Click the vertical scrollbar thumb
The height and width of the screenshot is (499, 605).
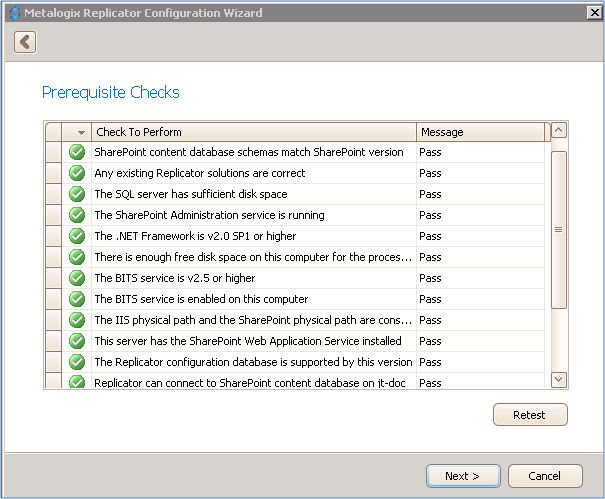[x=559, y=230]
